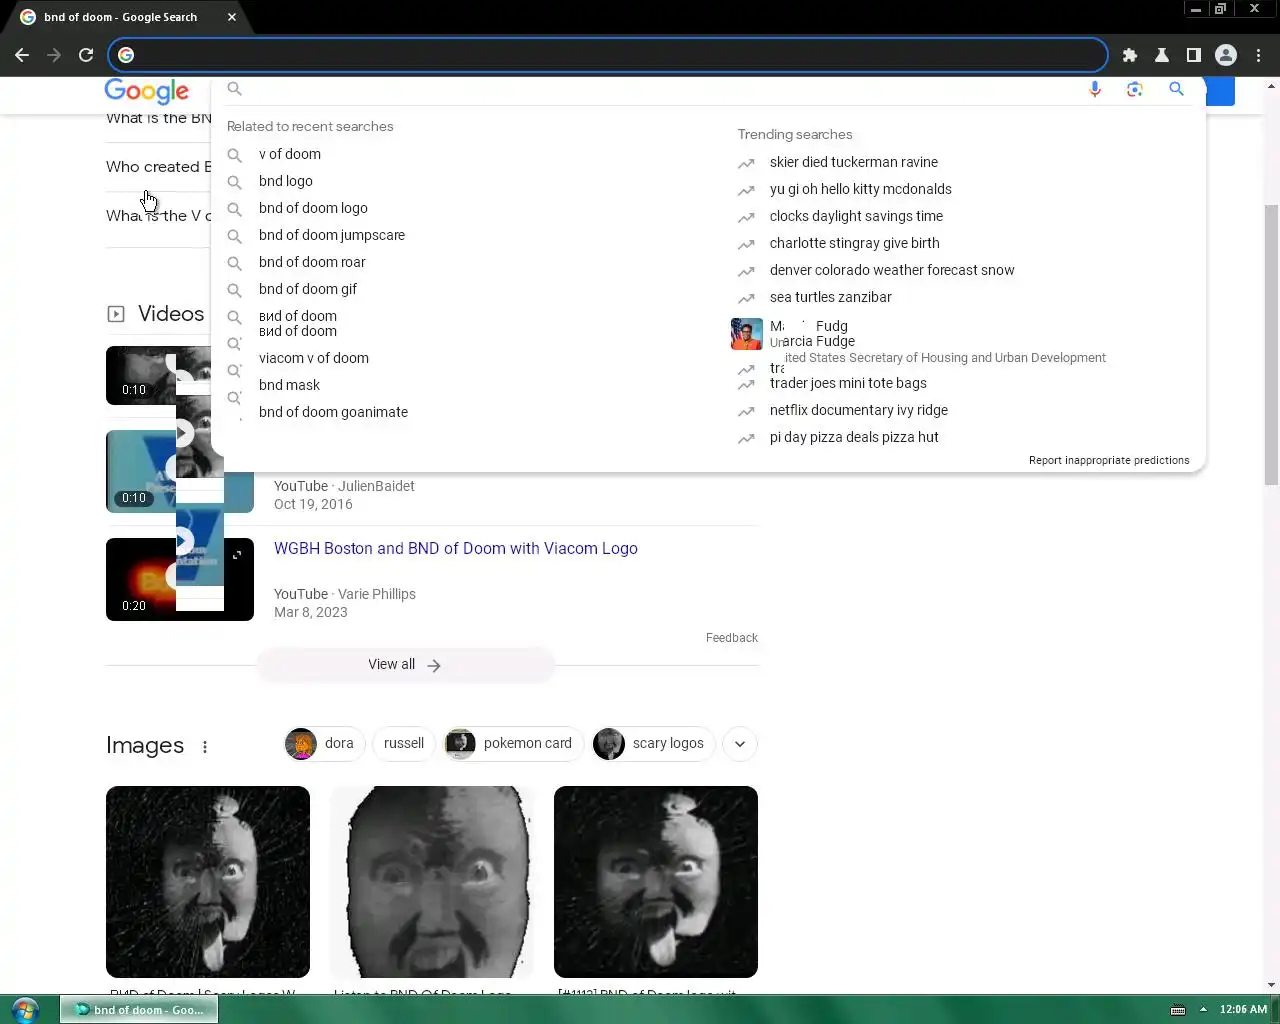Select trending search 'sea turtles zanzibar'
The width and height of the screenshot is (1280, 1024).
pyautogui.click(x=831, y=297)
